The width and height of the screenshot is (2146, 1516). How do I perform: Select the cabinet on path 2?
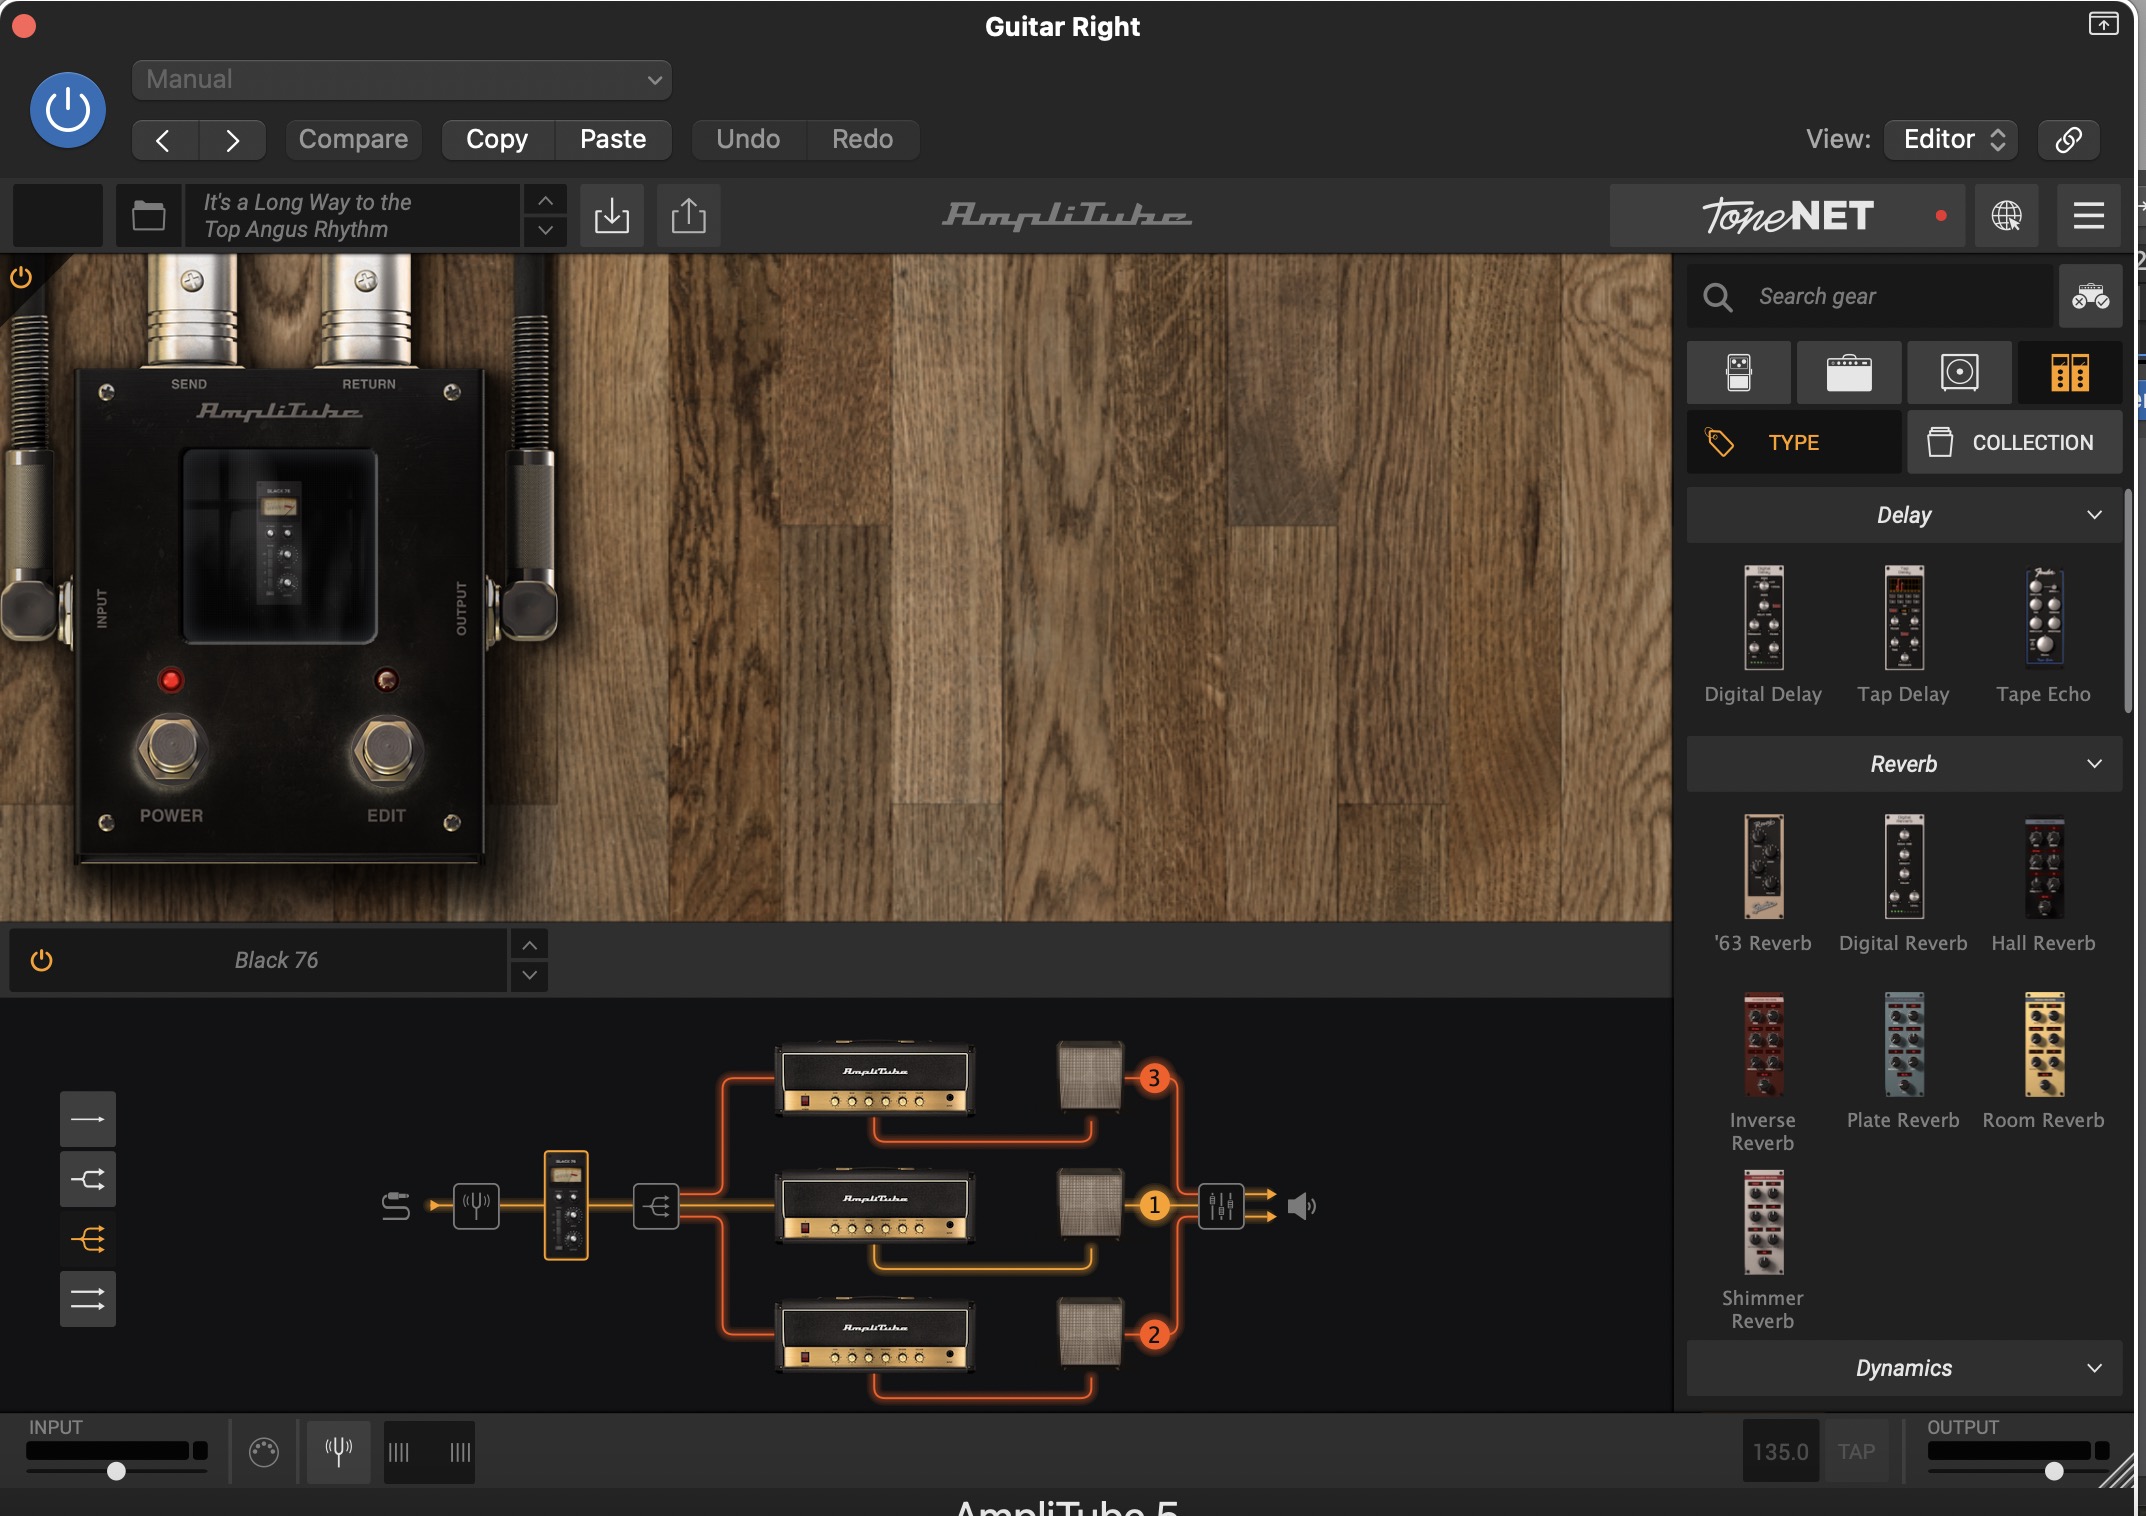(1090, 1332)
